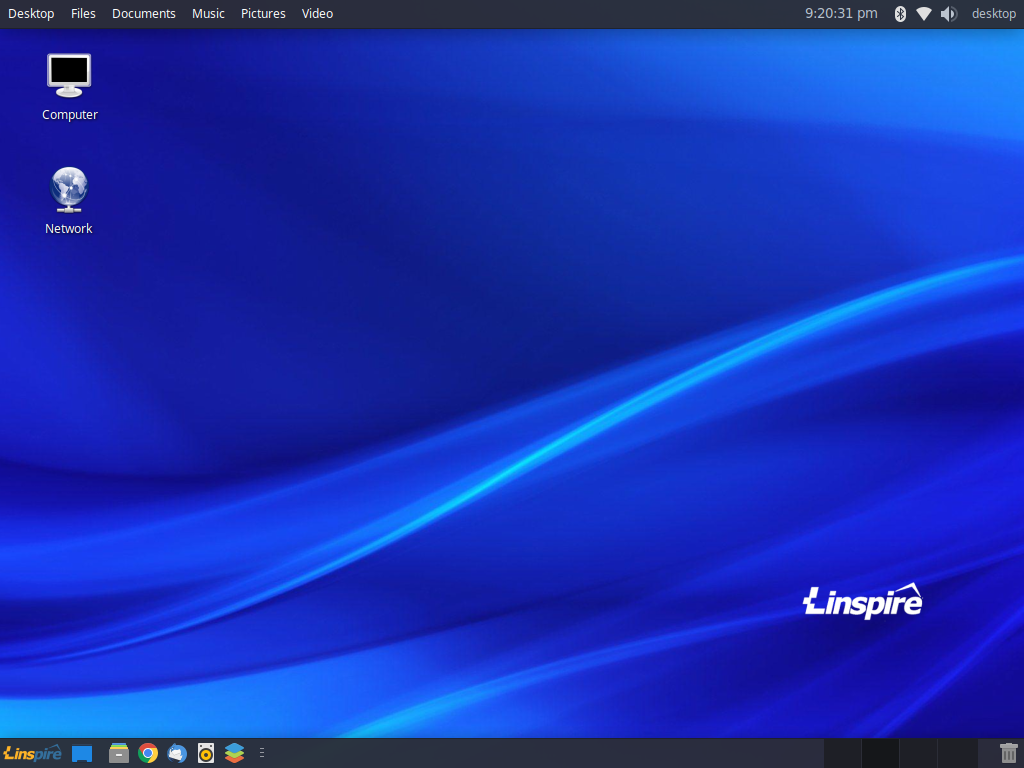Open the Trash in the taskbar

1007,752
